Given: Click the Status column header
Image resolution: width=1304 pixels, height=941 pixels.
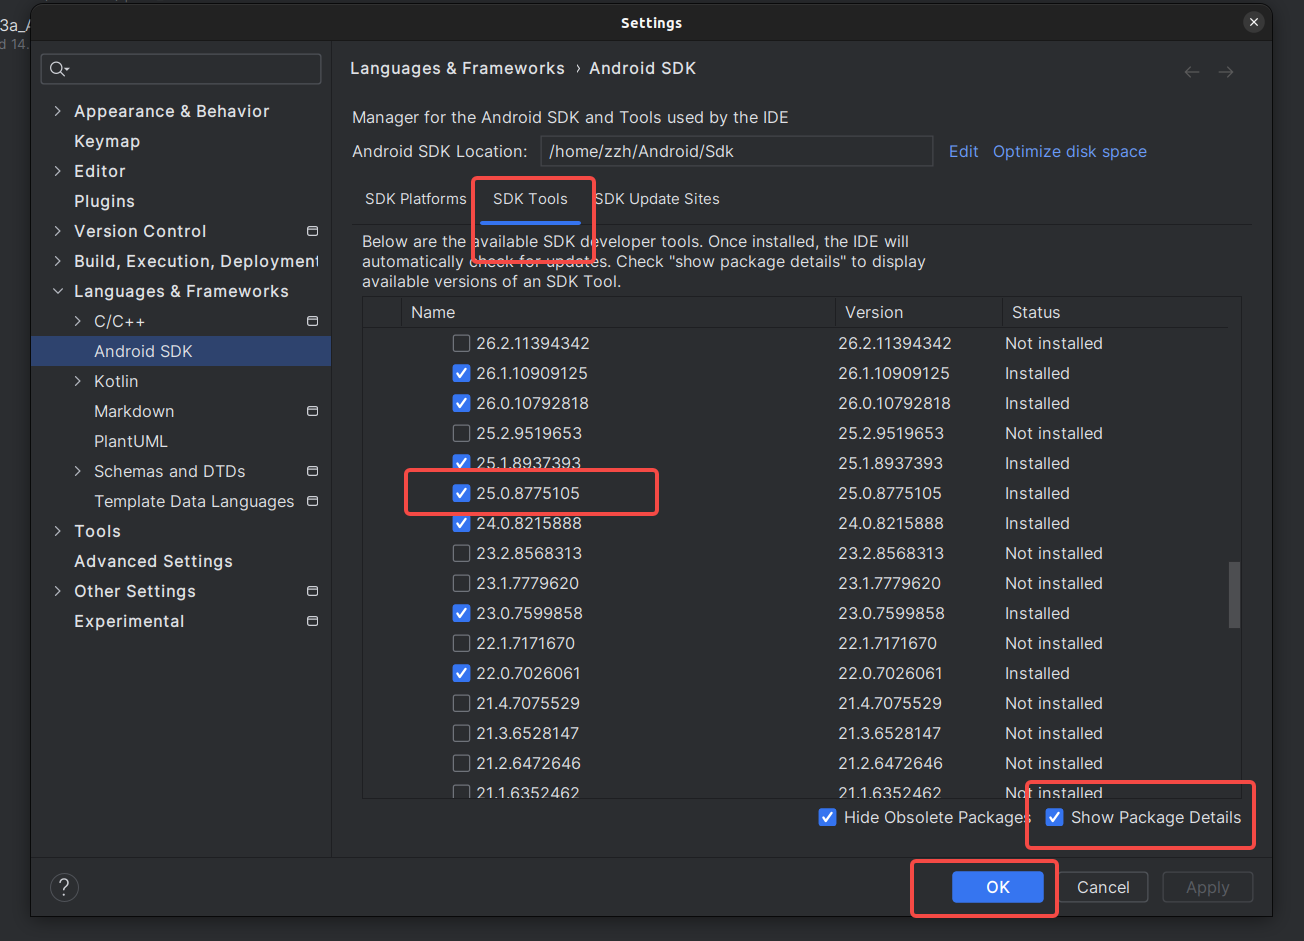Looking at the screenshot, I should (1116, 312).
